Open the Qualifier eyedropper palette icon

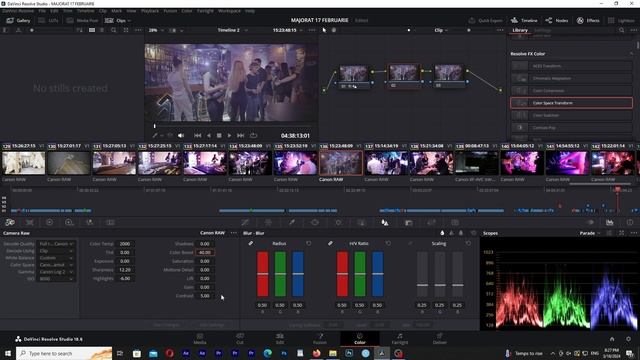click(x=292, y=222)
